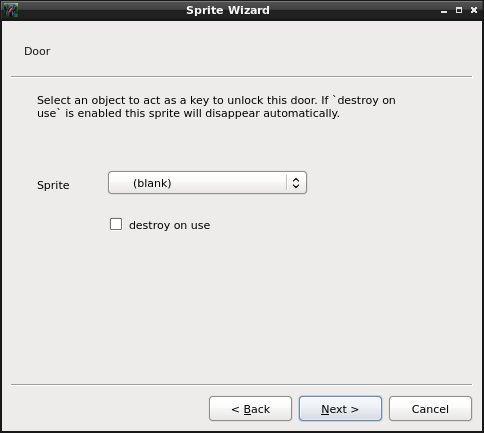The height and width of the screenshot is (433, 484).
Task: Click the up-down arrows of Sprite combo box
Action: tap(296, 183)
